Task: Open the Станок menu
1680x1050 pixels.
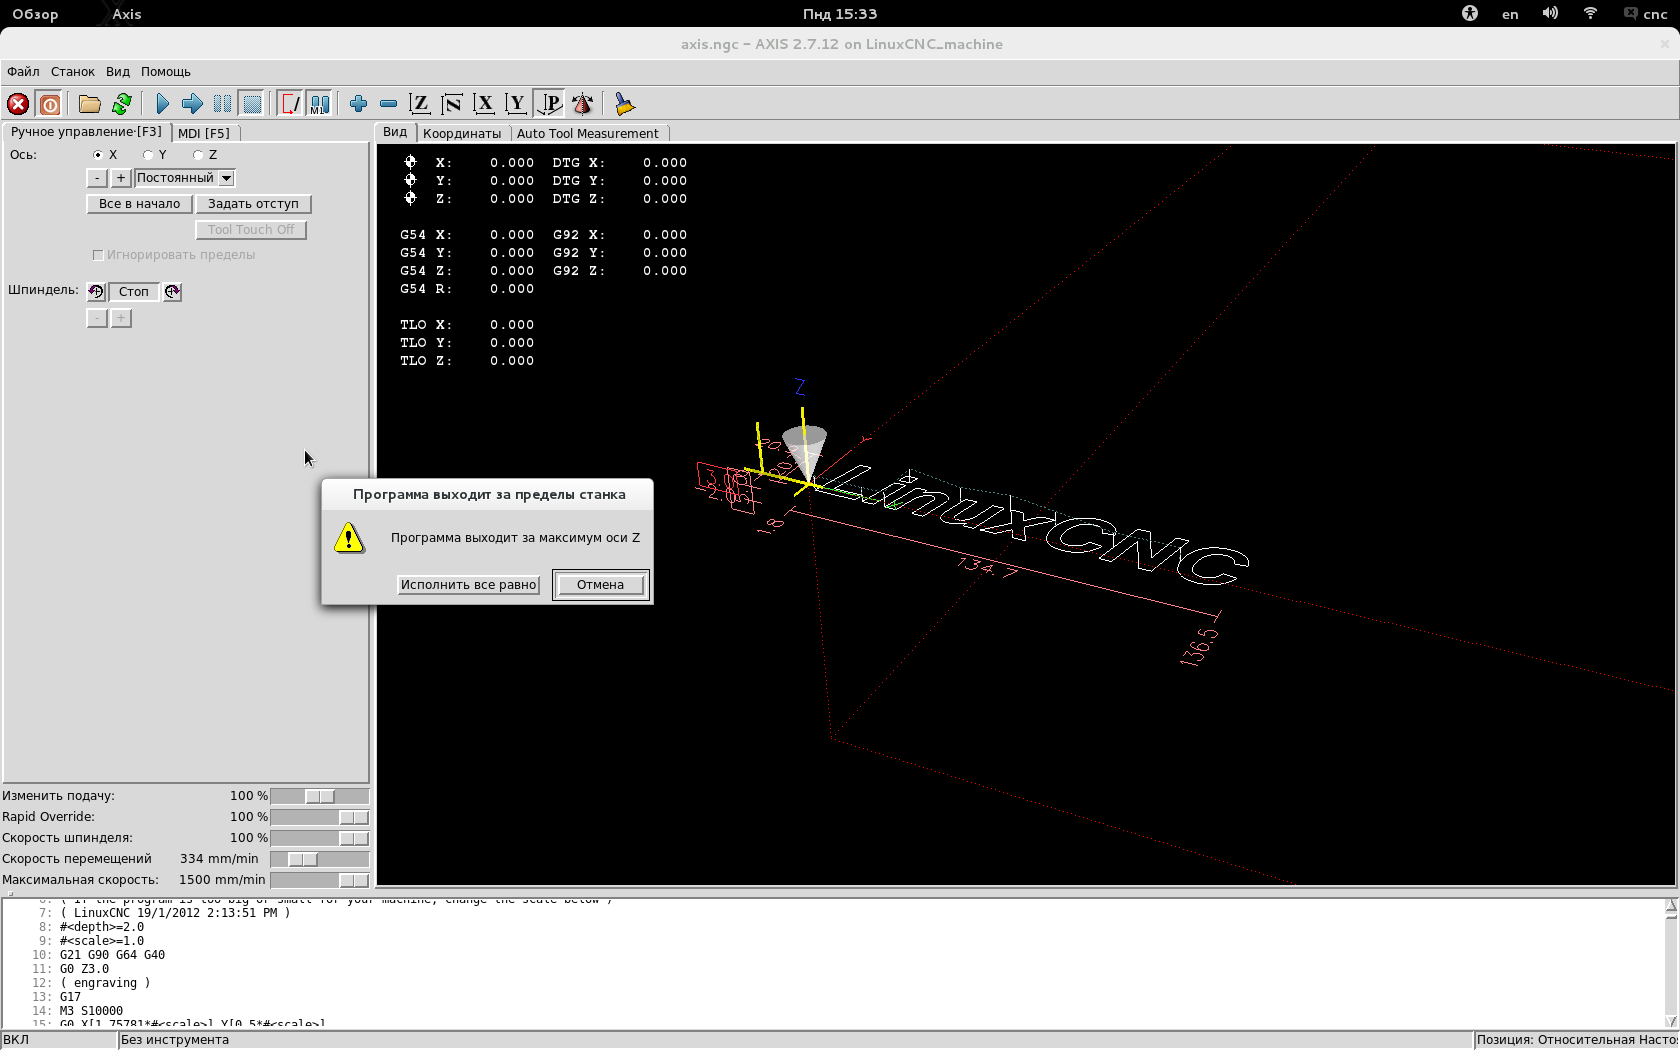Action: pyautogui.click(x=73, y=72)
